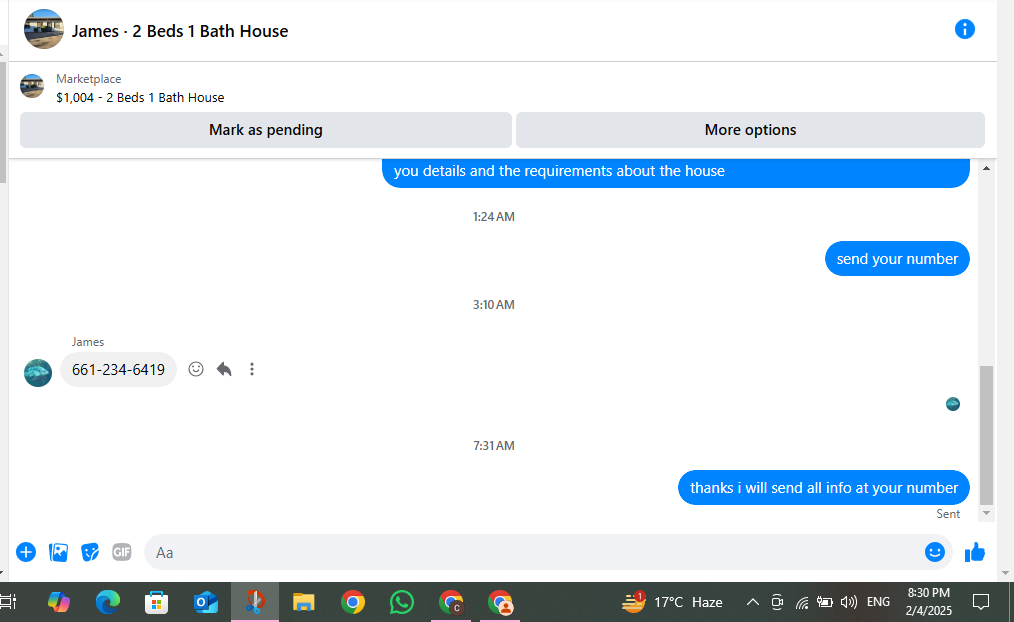Open Microsoft Store from taskbar
The width and height of the screenshot is (1014, 622).
click(x=156, y=602)
